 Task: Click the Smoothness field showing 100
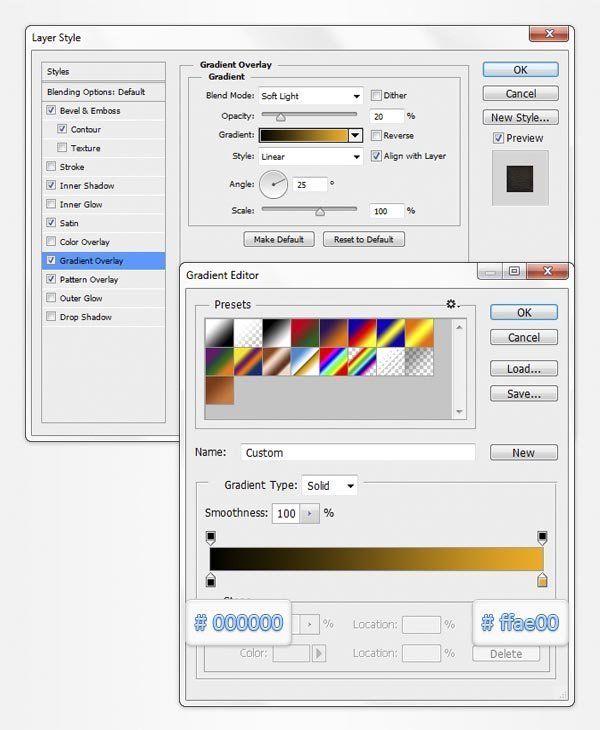pyautogui.click(x=286, y=513)
